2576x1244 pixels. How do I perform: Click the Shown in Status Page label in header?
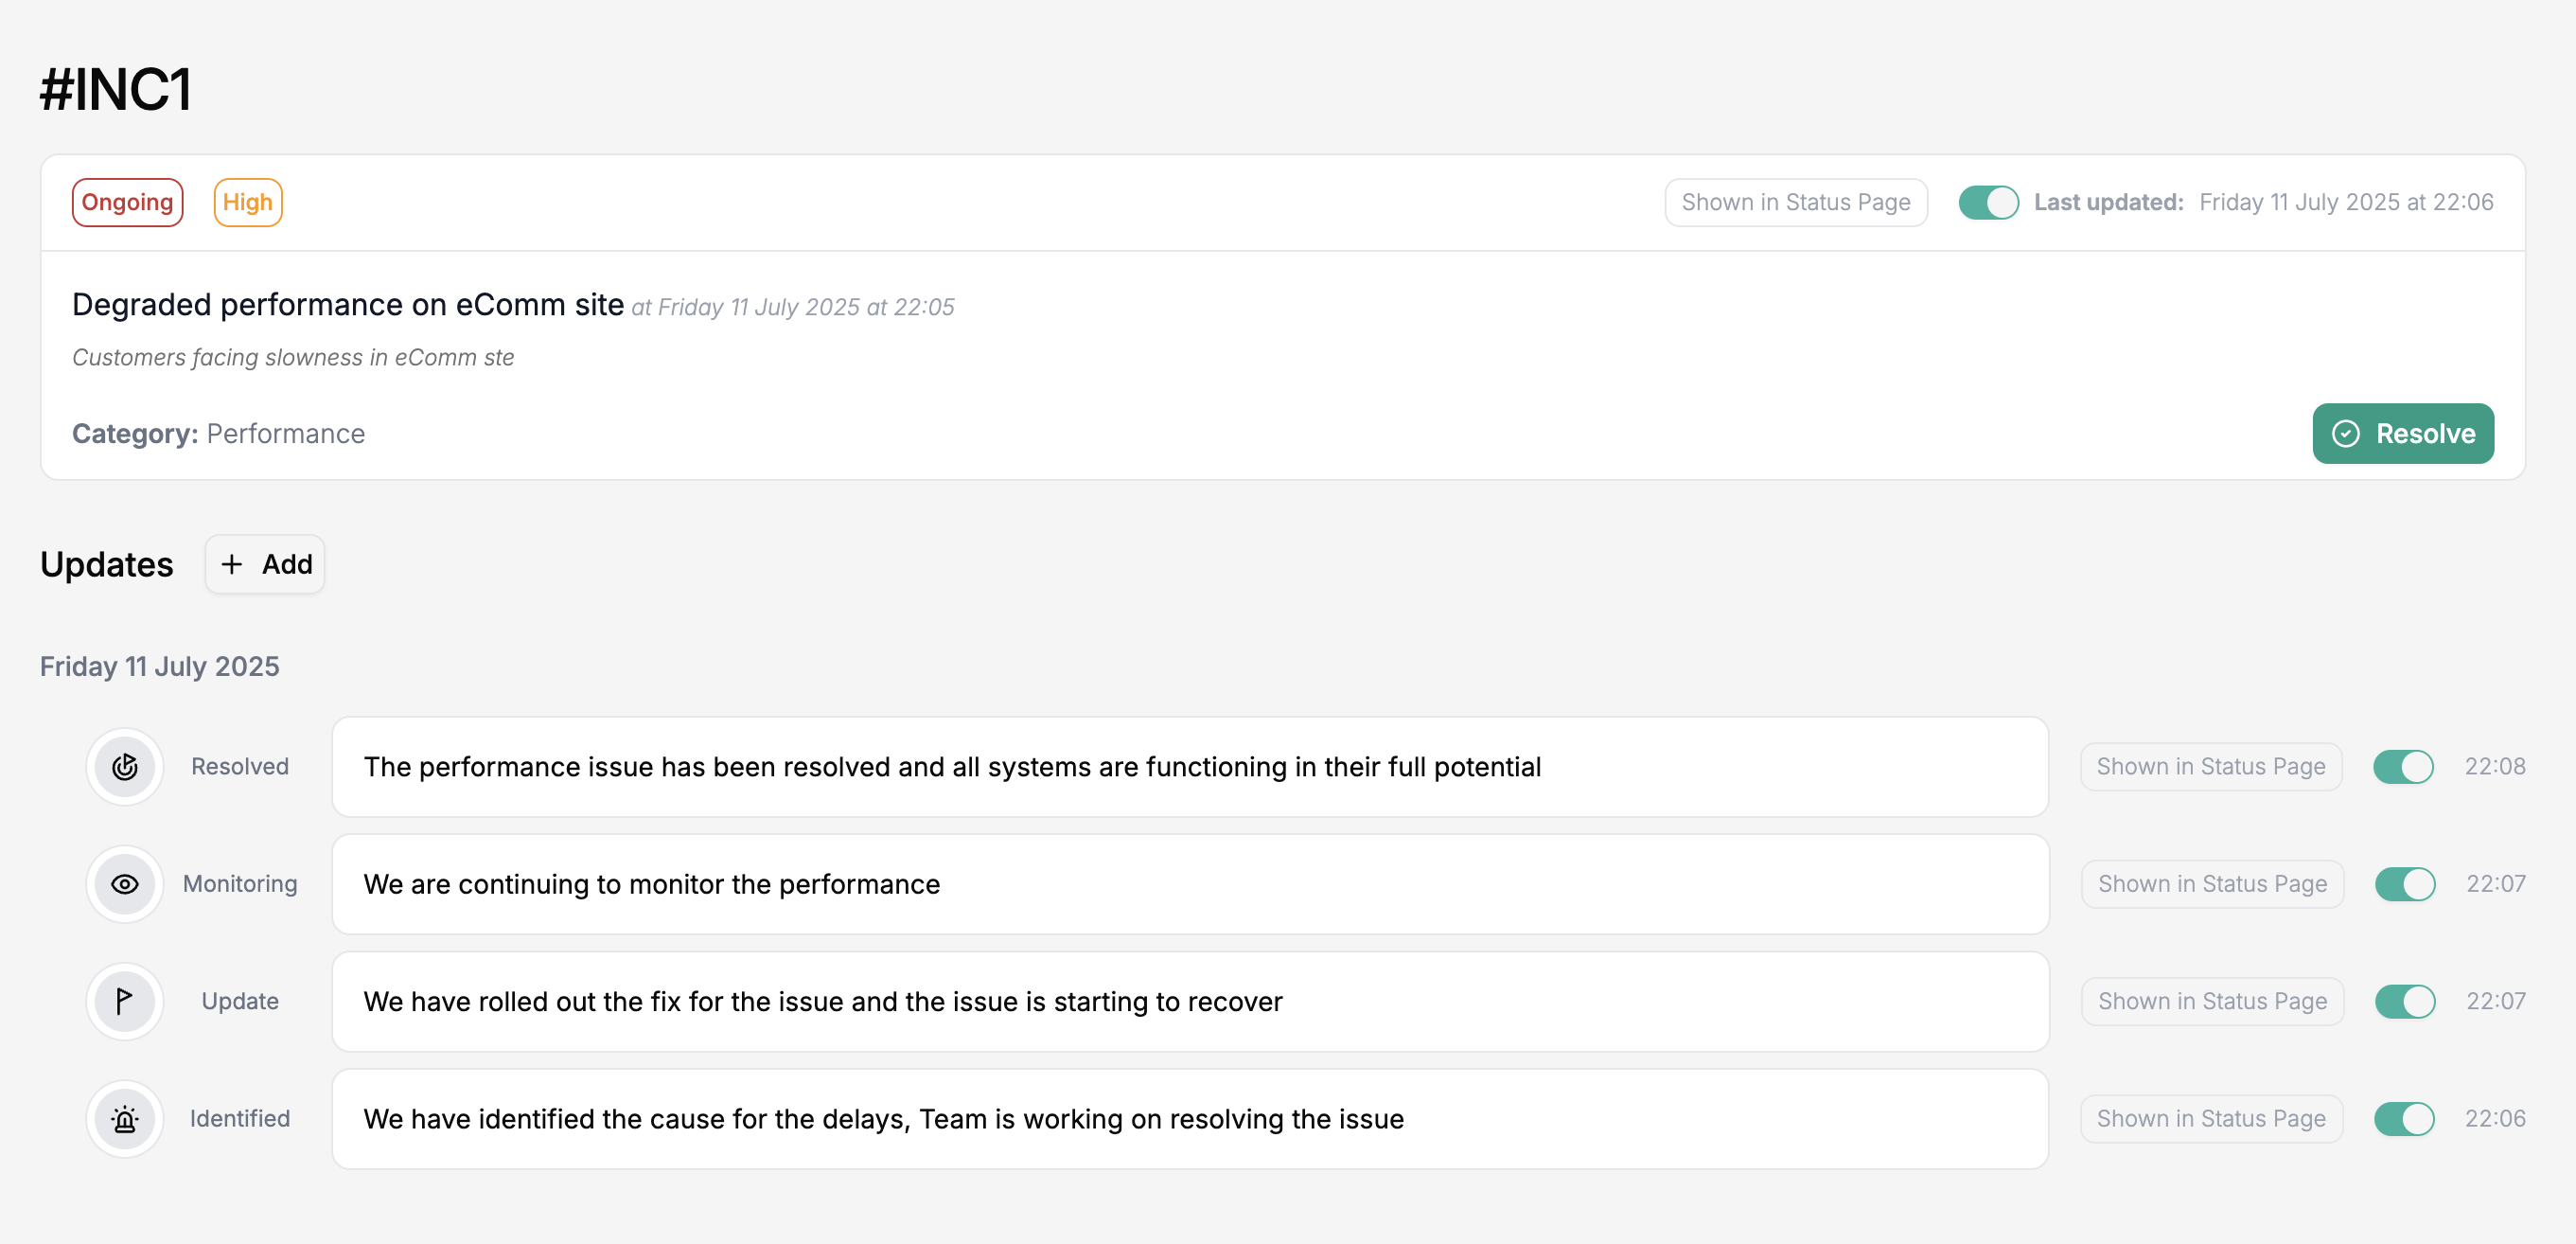(x=1796, y=203)
